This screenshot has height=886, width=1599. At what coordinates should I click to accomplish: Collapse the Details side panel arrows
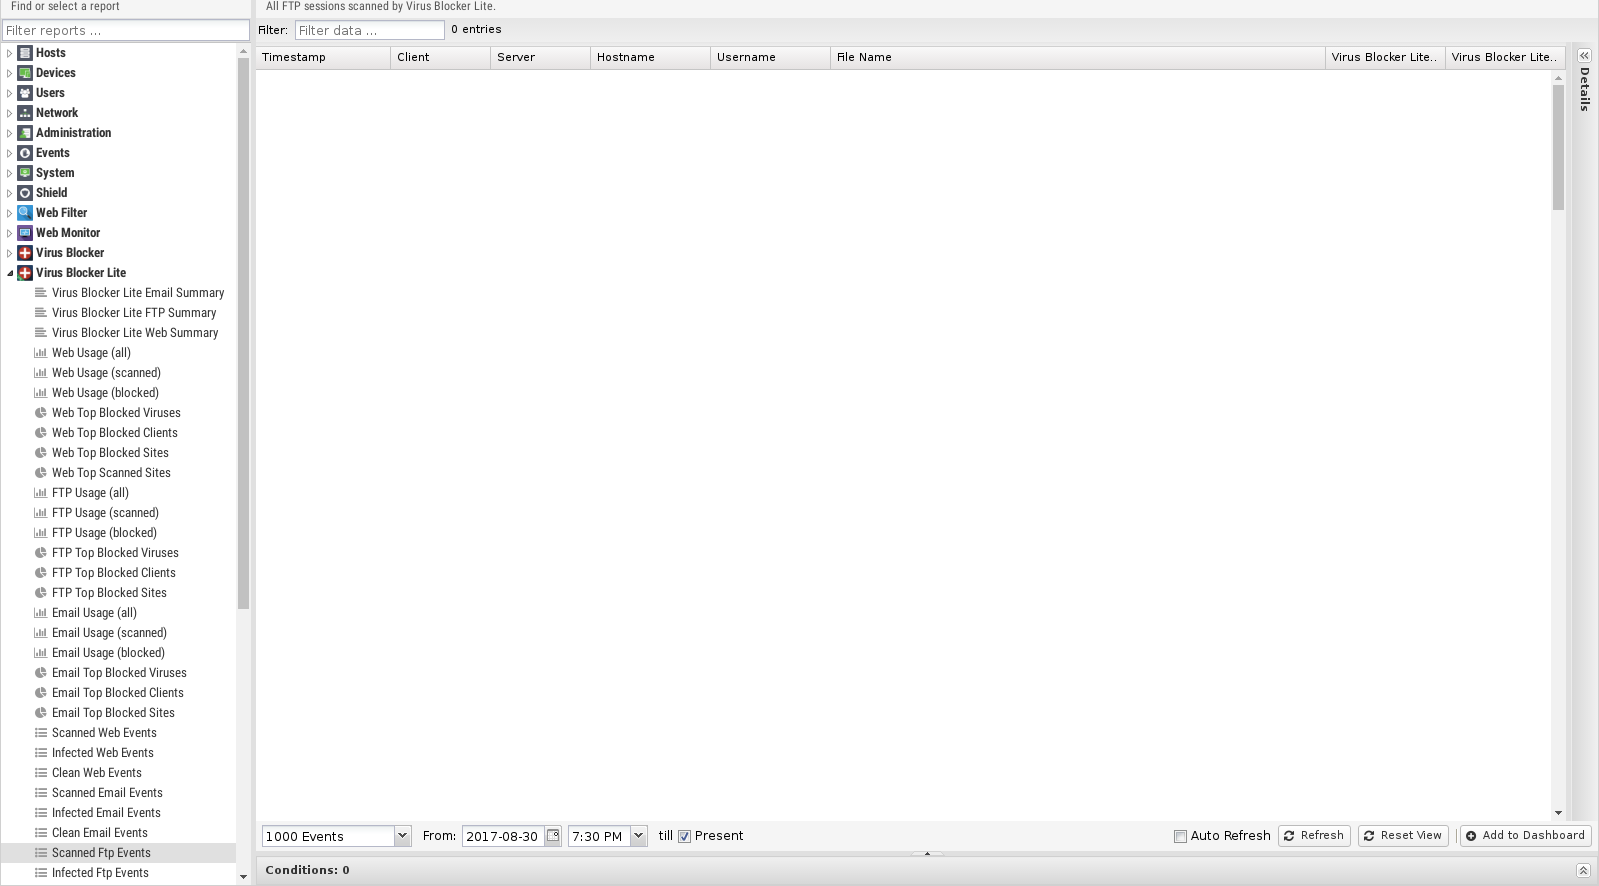pyautogui.click(x=1584, y=56)
